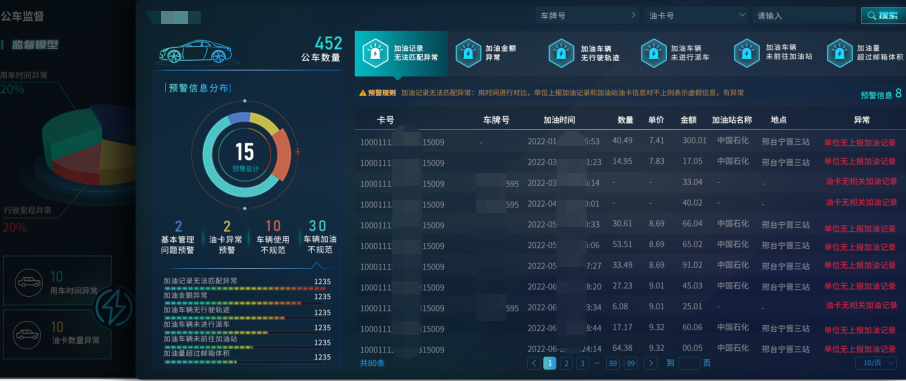Click the 车牌号 column header

[x=496, y=120]
